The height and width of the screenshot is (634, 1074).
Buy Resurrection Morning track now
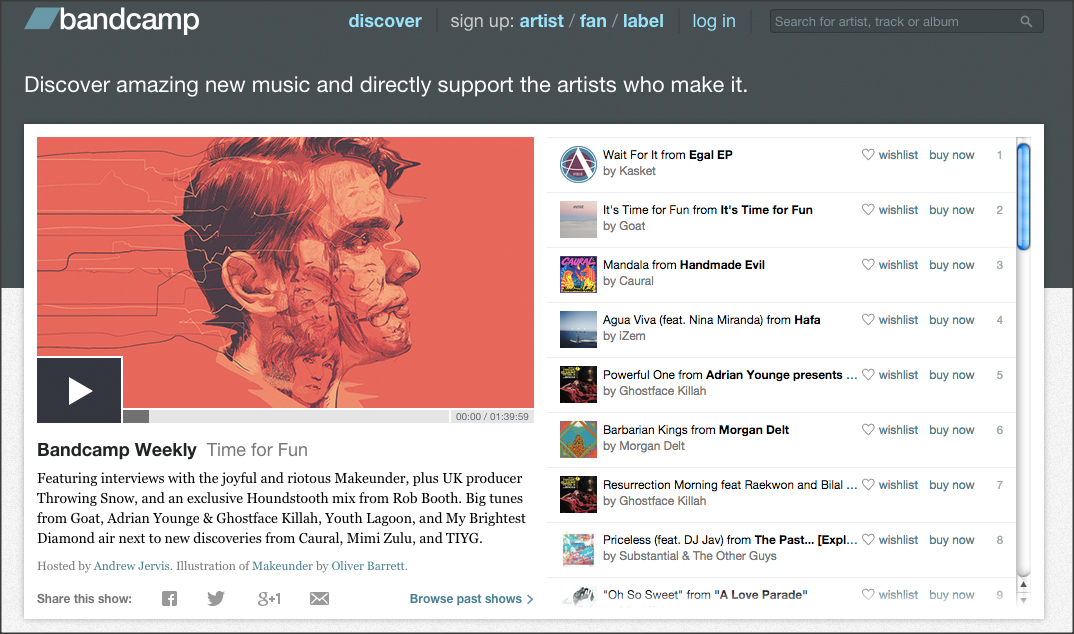pos(951,485)
